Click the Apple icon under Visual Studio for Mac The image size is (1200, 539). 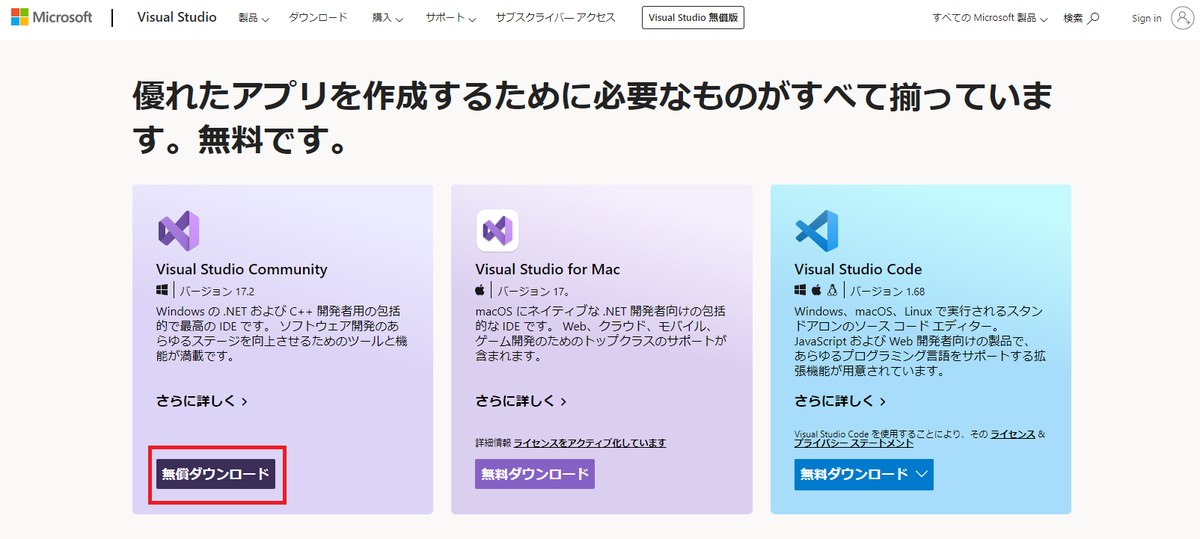click(483, 291)
